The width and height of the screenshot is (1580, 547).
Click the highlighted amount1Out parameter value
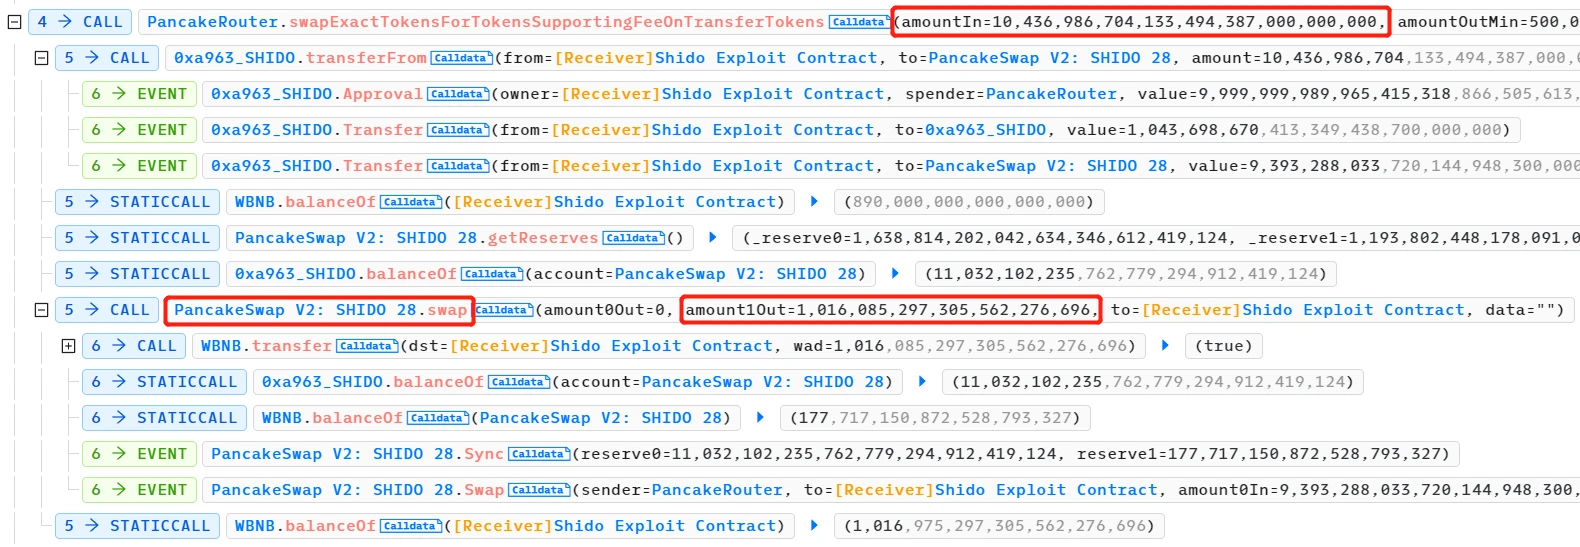890,310
